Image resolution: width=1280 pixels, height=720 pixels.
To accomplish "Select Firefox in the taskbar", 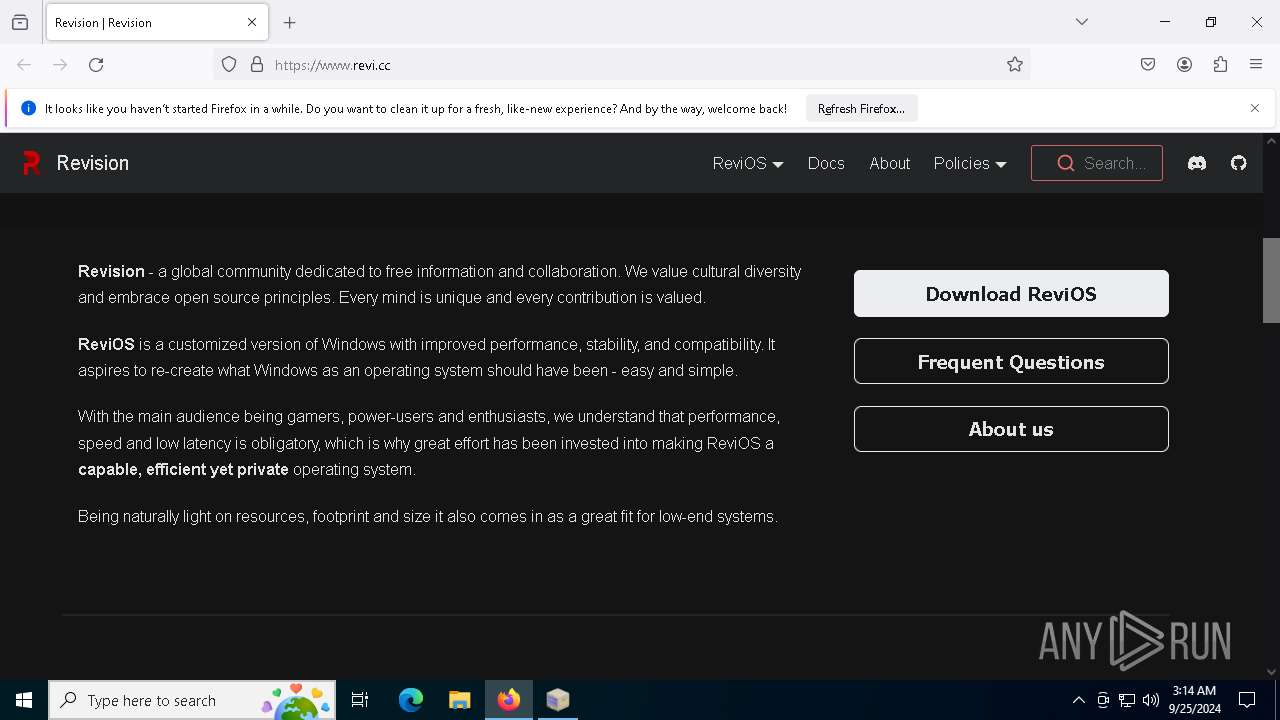I will [x=508, y=700].
